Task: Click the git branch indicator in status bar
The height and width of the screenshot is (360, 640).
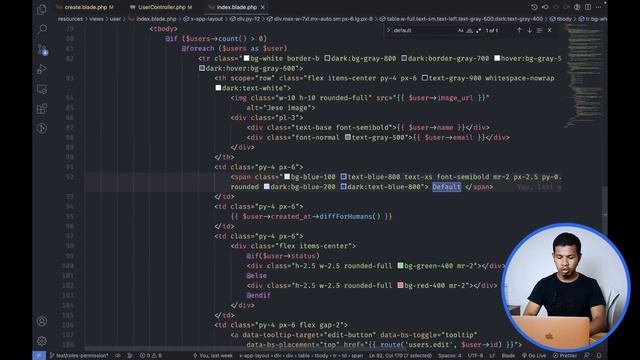Action: tap(79, 356)
